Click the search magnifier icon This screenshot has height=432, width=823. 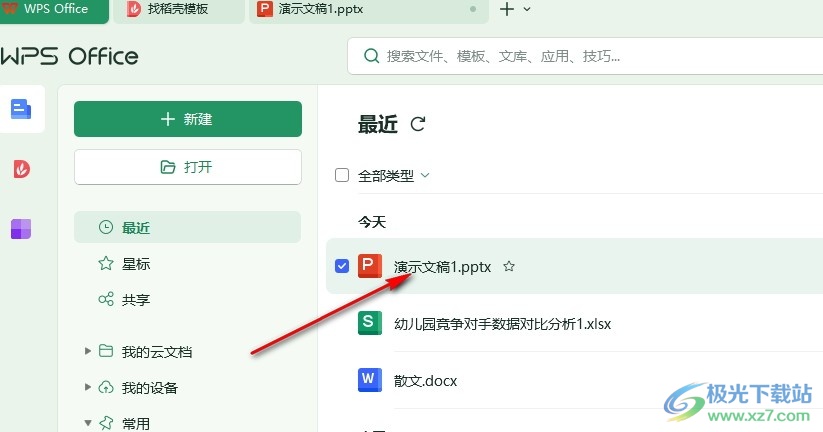click(x=371, y=56)
